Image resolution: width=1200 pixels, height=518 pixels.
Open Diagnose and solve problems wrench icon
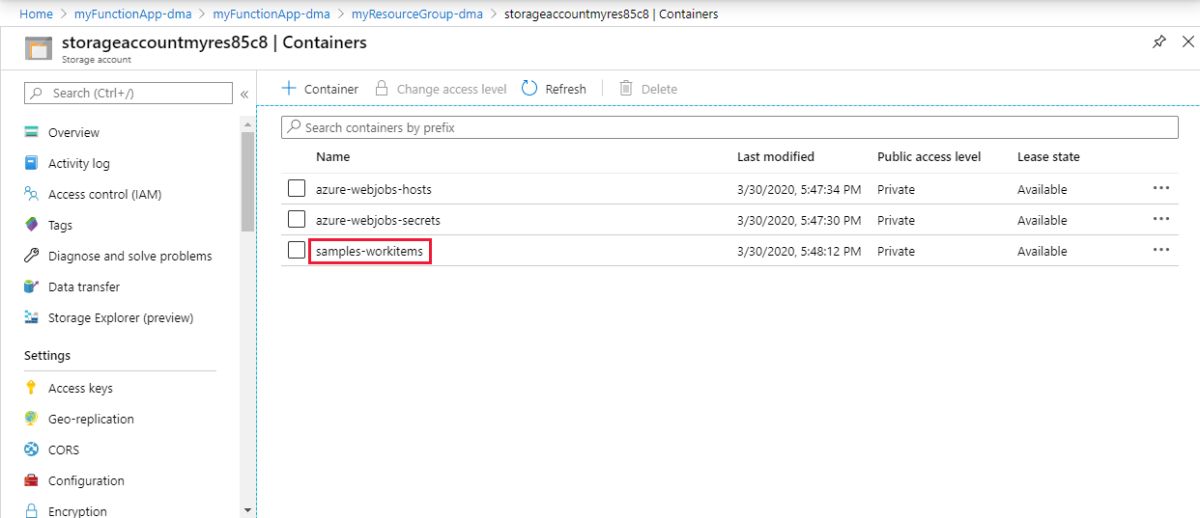[31, 256]
